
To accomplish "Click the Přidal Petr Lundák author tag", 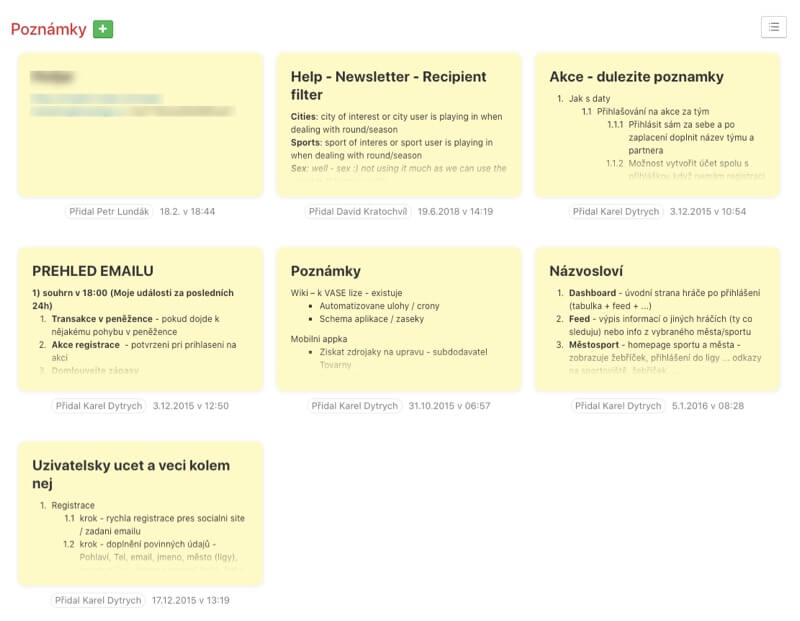I will coord(109,211).
